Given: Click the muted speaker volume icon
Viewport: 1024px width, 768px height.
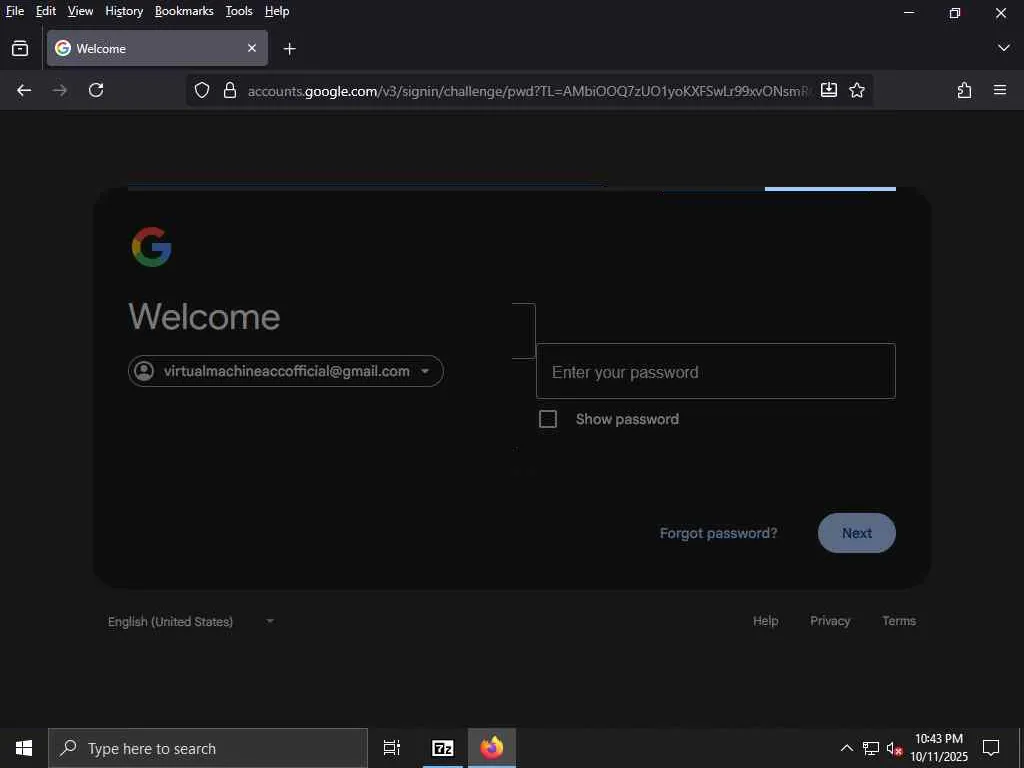Looking at the screenshot, I should [x=895, y=748].
